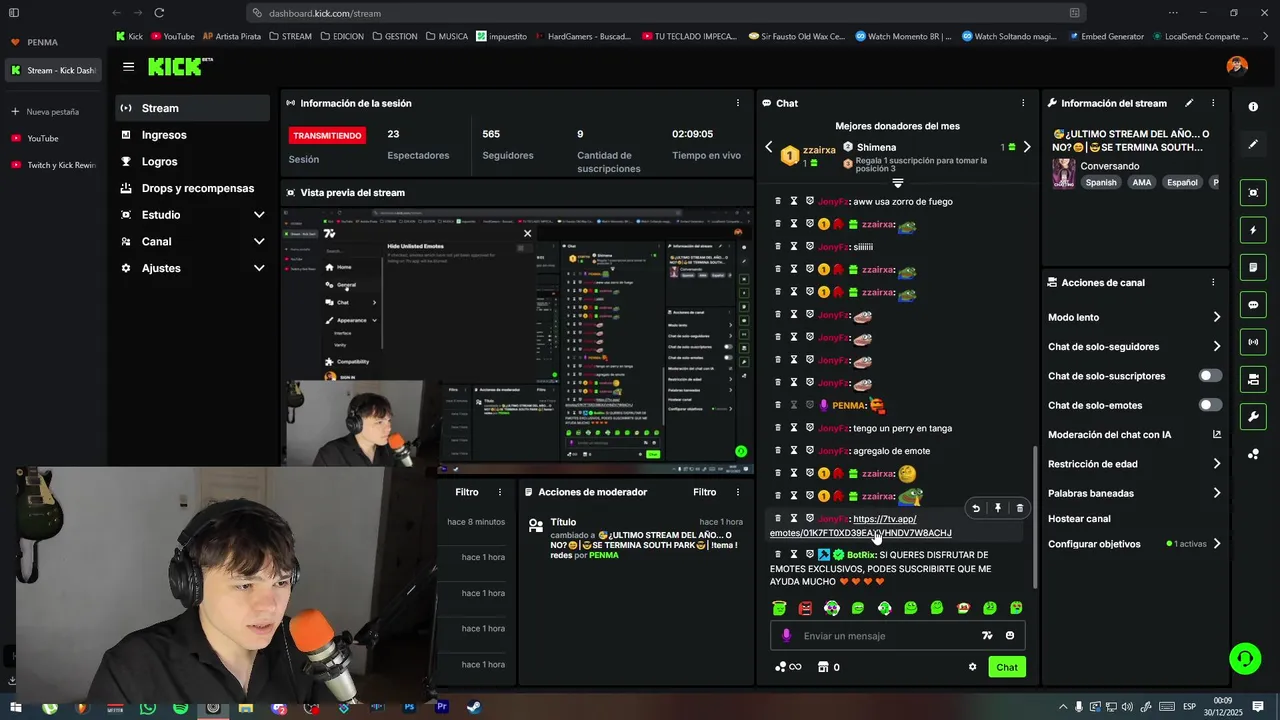This screenshot has width=1280, height=720.
Task: Open a Nueva pestaña in the browser
Action: pos(52,112)
